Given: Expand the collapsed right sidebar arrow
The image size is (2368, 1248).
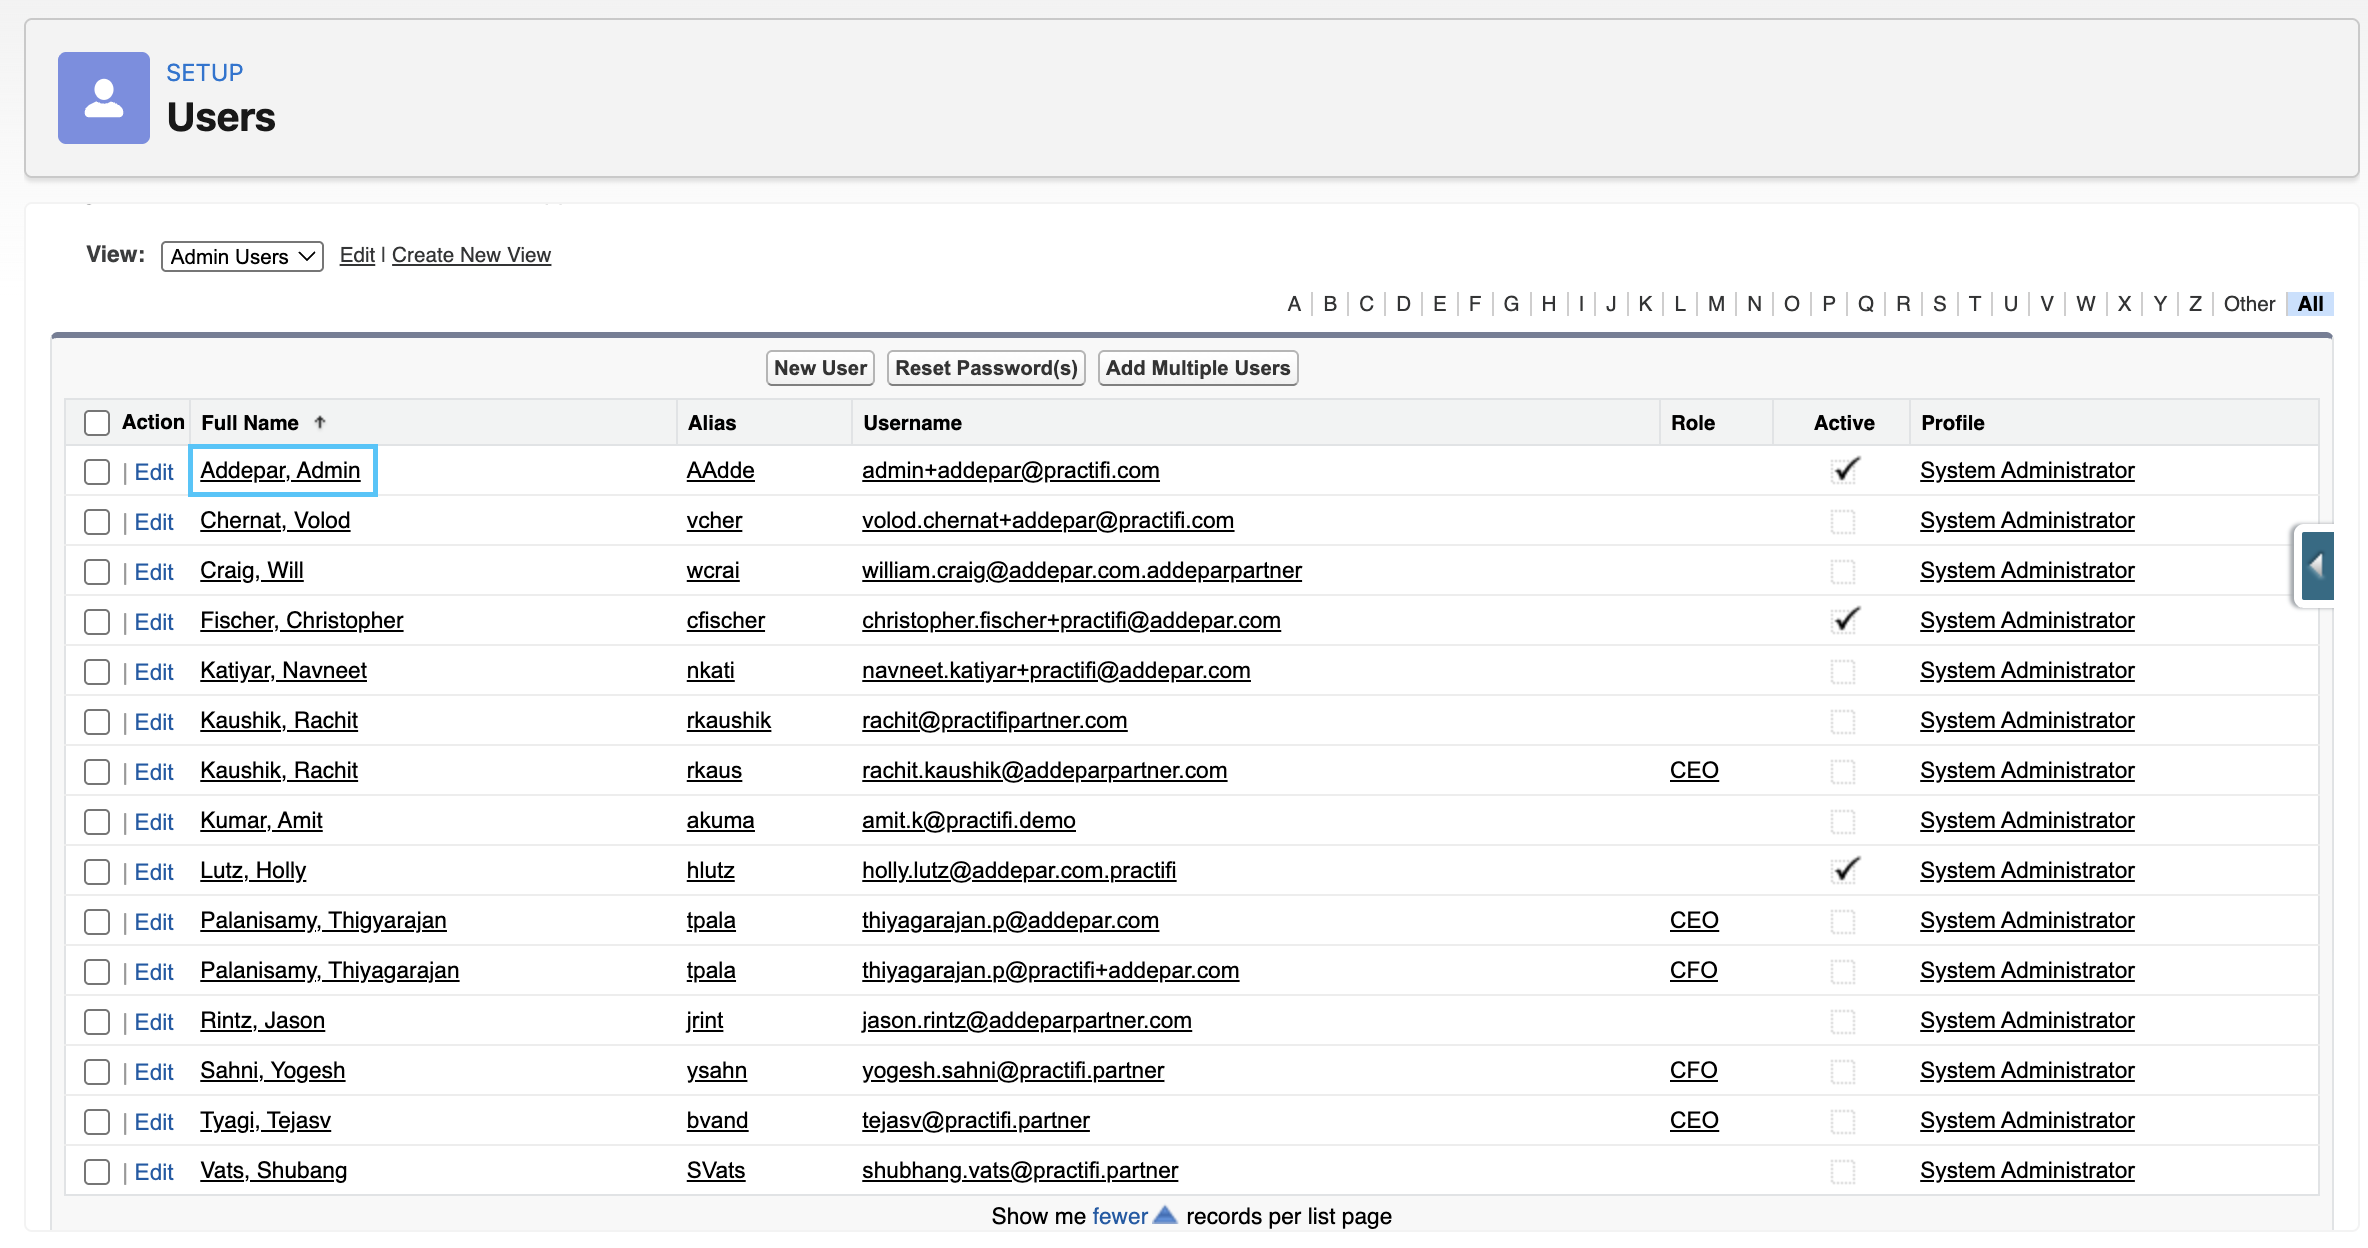Looking at the screenshot, I should click(x=2316, y=566).
